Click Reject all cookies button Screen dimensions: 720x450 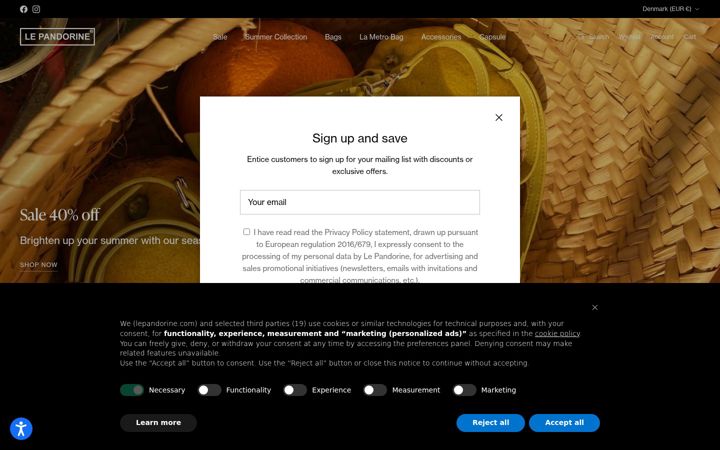pos(490,422)
